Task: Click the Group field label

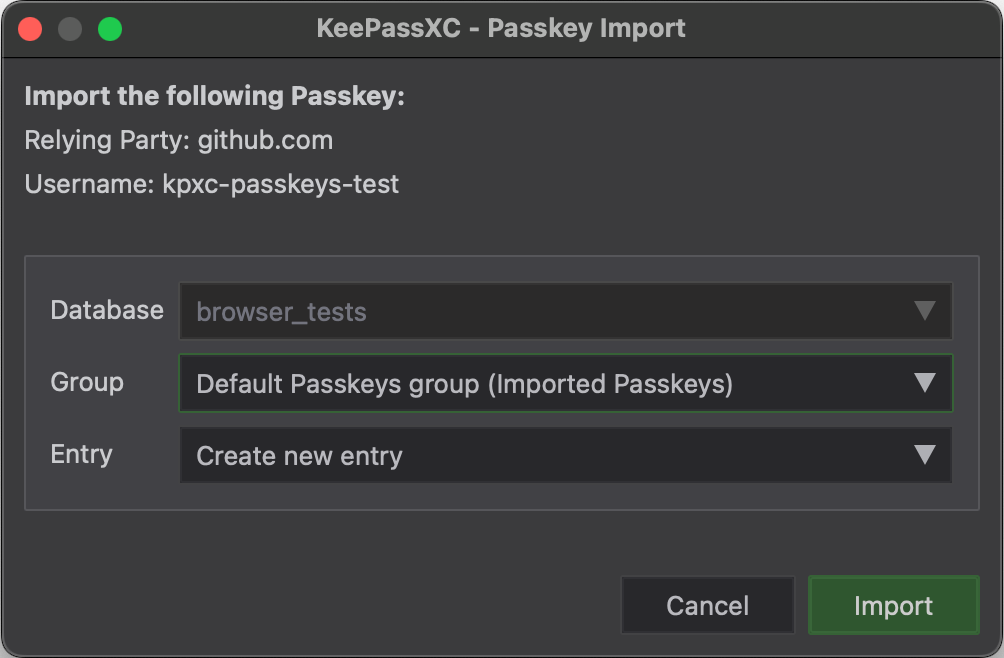Action: pyautogui.click(x=87, y=382)
